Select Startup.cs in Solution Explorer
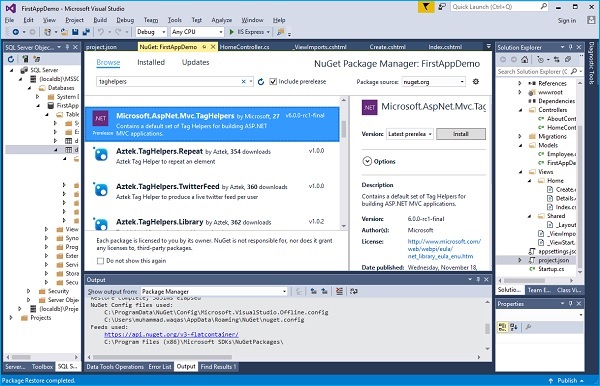 [551, 269]
